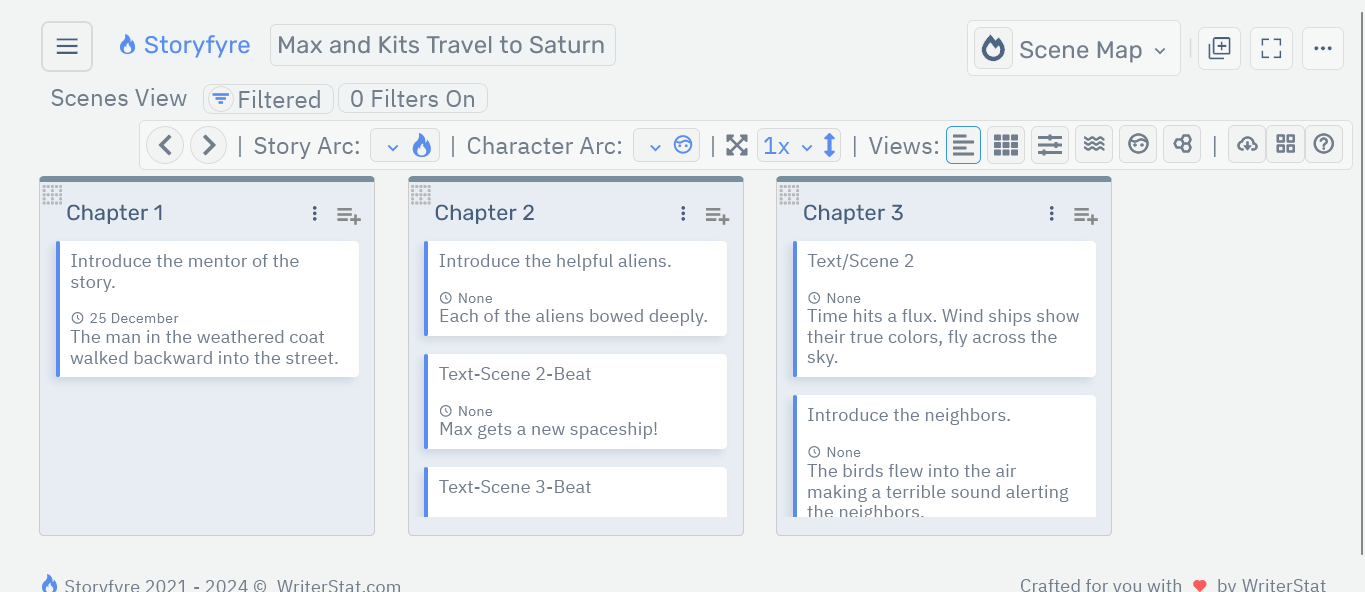The image size is (1365, 592).
Task: Click the duplicate/add board icon at top right
Action: 1219,48
